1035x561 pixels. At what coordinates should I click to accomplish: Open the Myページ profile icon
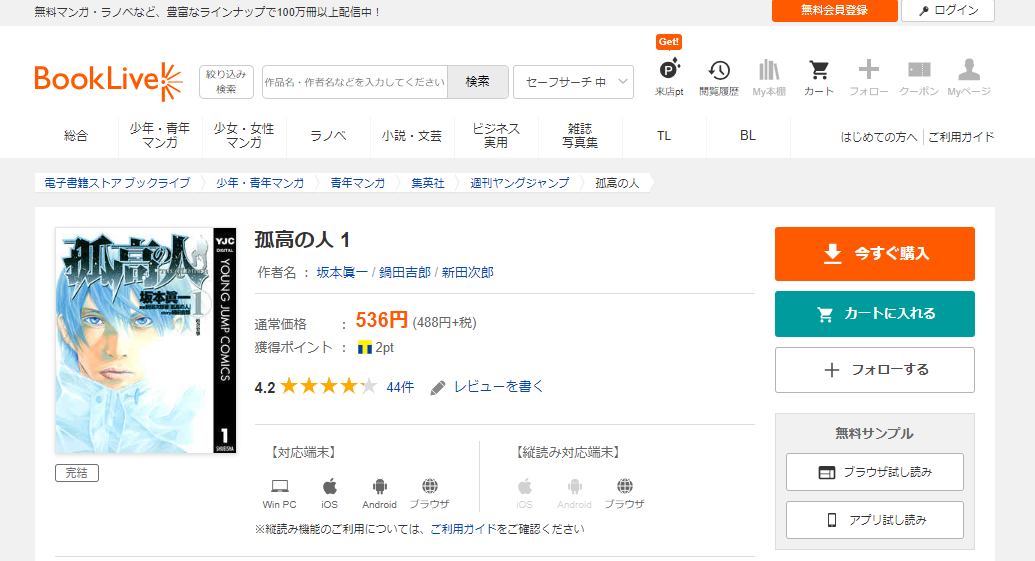pyautogui.click(x=968, y=71)
